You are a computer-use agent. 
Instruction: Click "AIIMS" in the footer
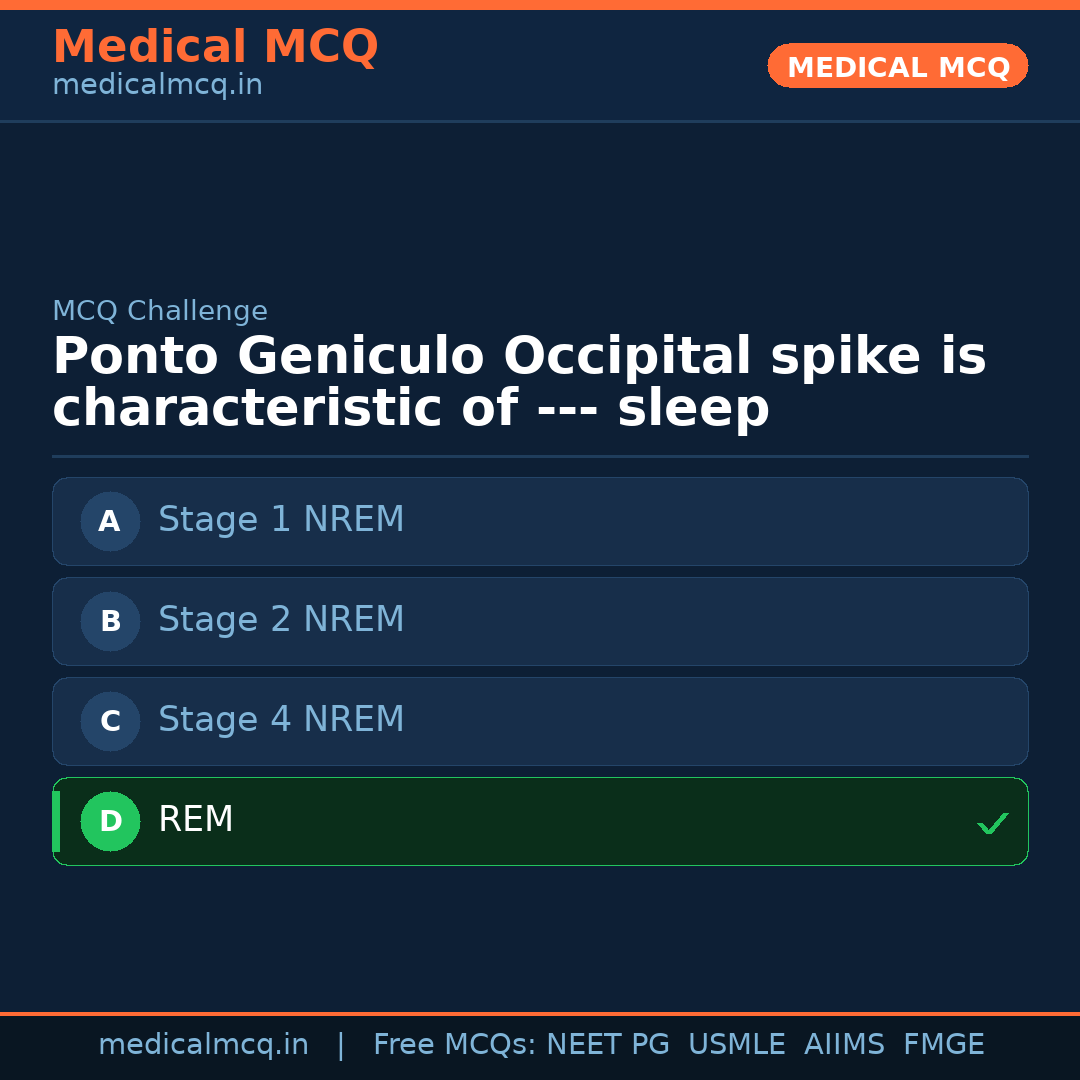[x=844, y=1045]
